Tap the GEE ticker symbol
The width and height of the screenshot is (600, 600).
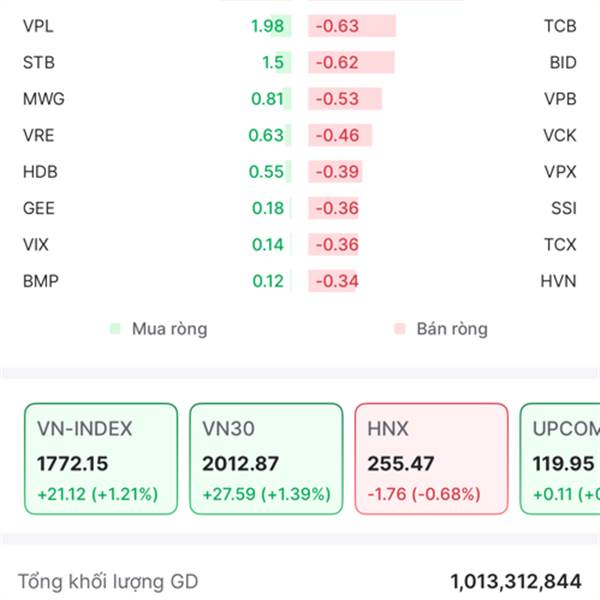click(x=38, y=208)
